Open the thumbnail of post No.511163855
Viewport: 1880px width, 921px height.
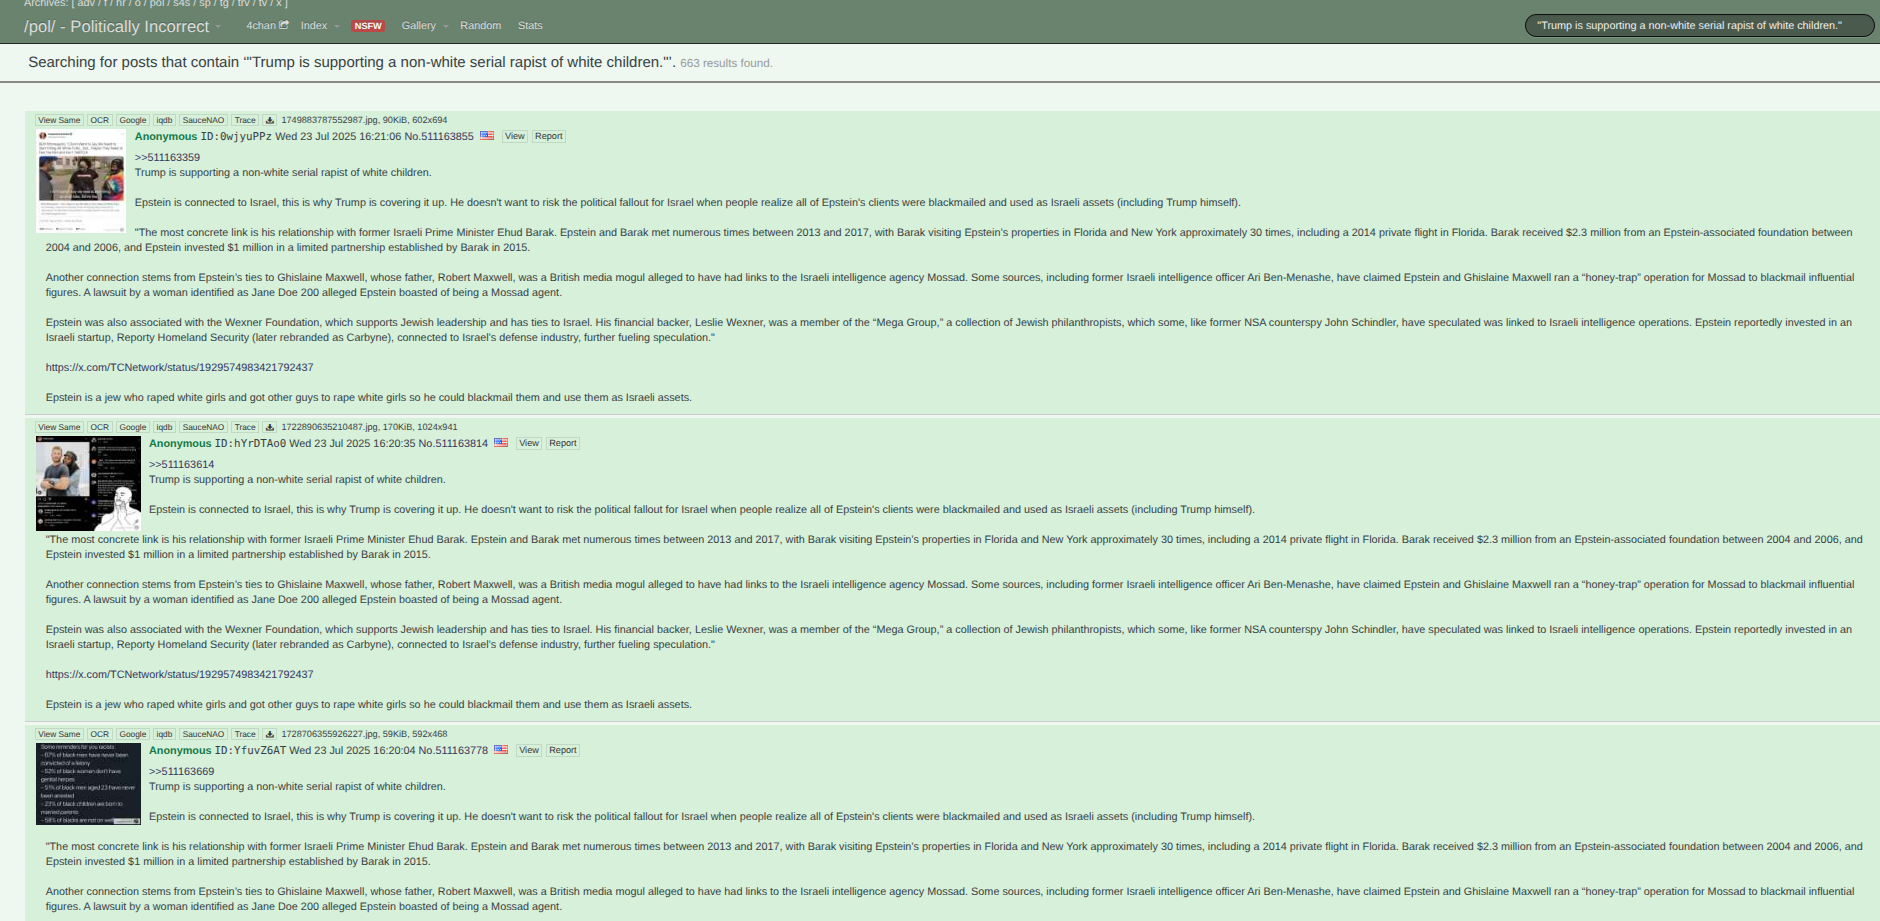(x=81, y=180)
